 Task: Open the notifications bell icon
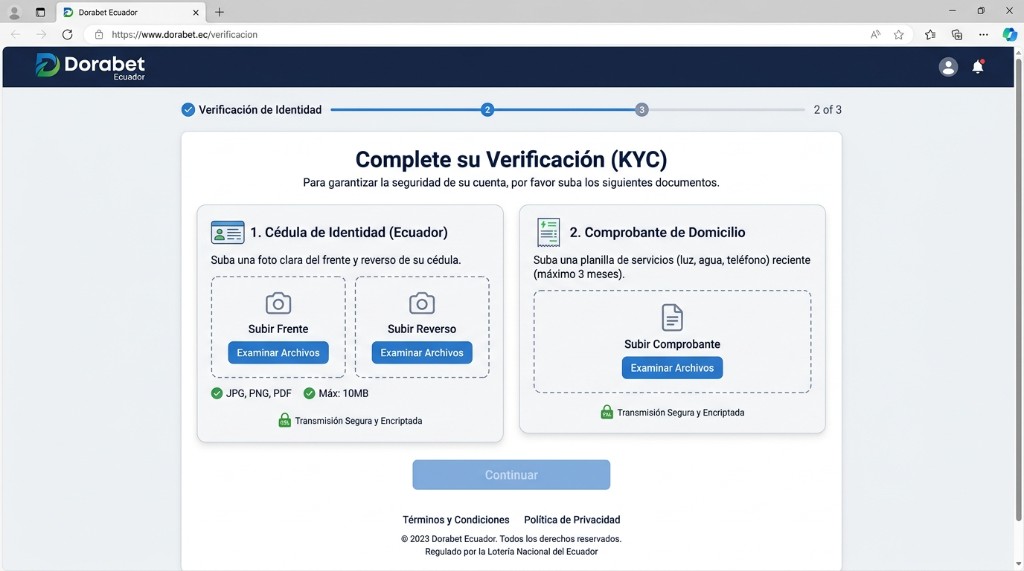pyautogui.click(x=978, y=67)
